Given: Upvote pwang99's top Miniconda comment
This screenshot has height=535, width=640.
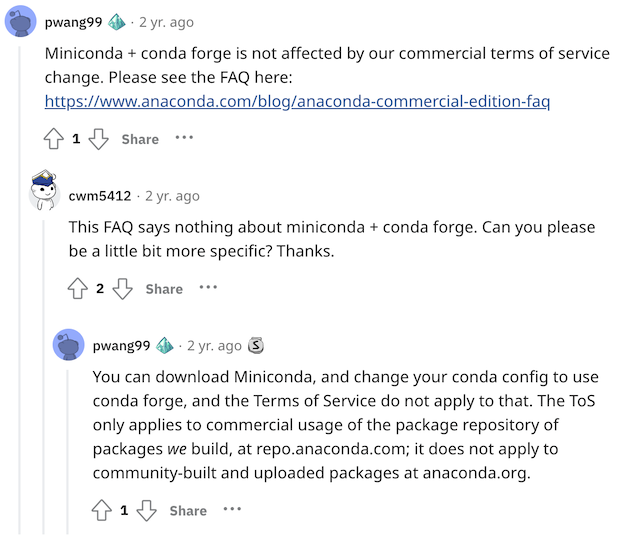Looking at the screenshot, I should (54, 139).
